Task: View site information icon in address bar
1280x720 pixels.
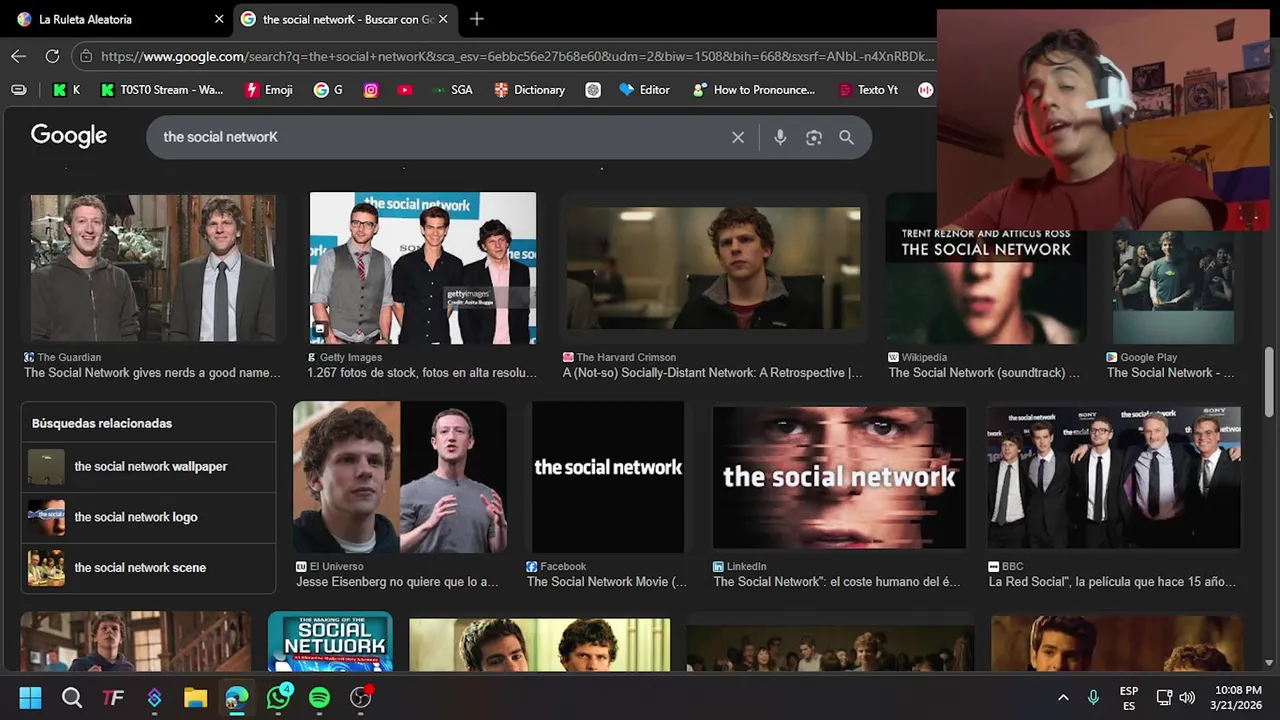Action: tap(86, 57)
